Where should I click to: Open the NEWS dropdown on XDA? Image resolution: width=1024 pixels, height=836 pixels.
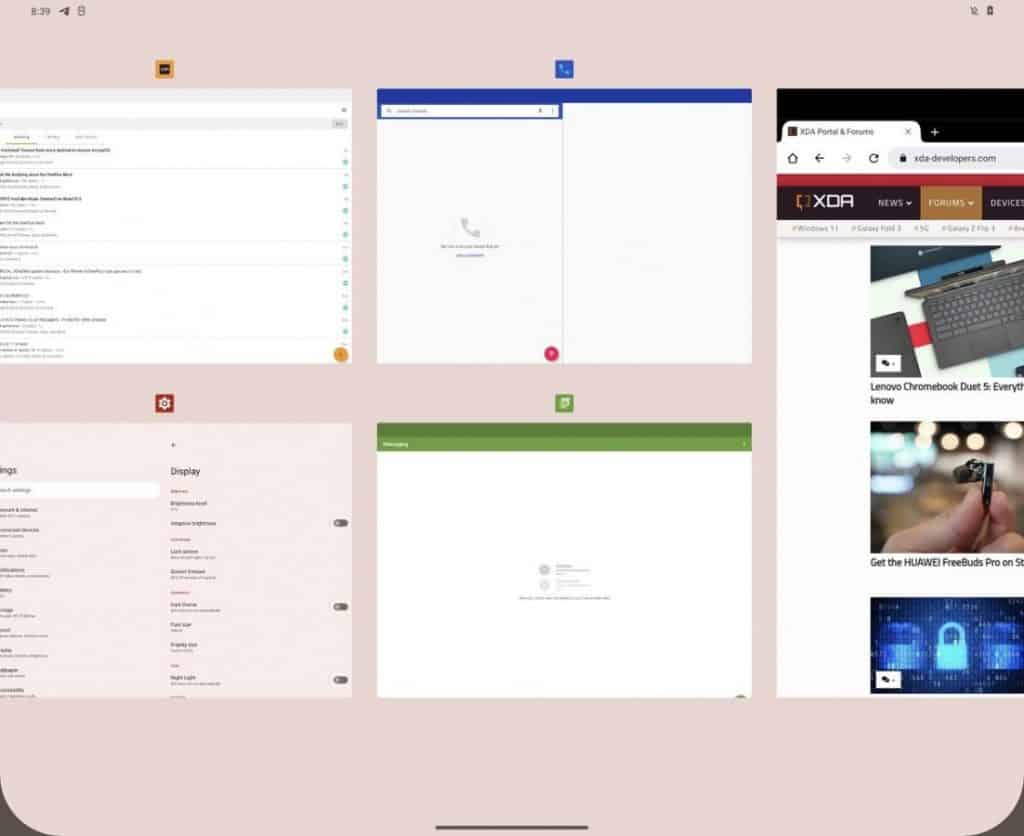893,202
